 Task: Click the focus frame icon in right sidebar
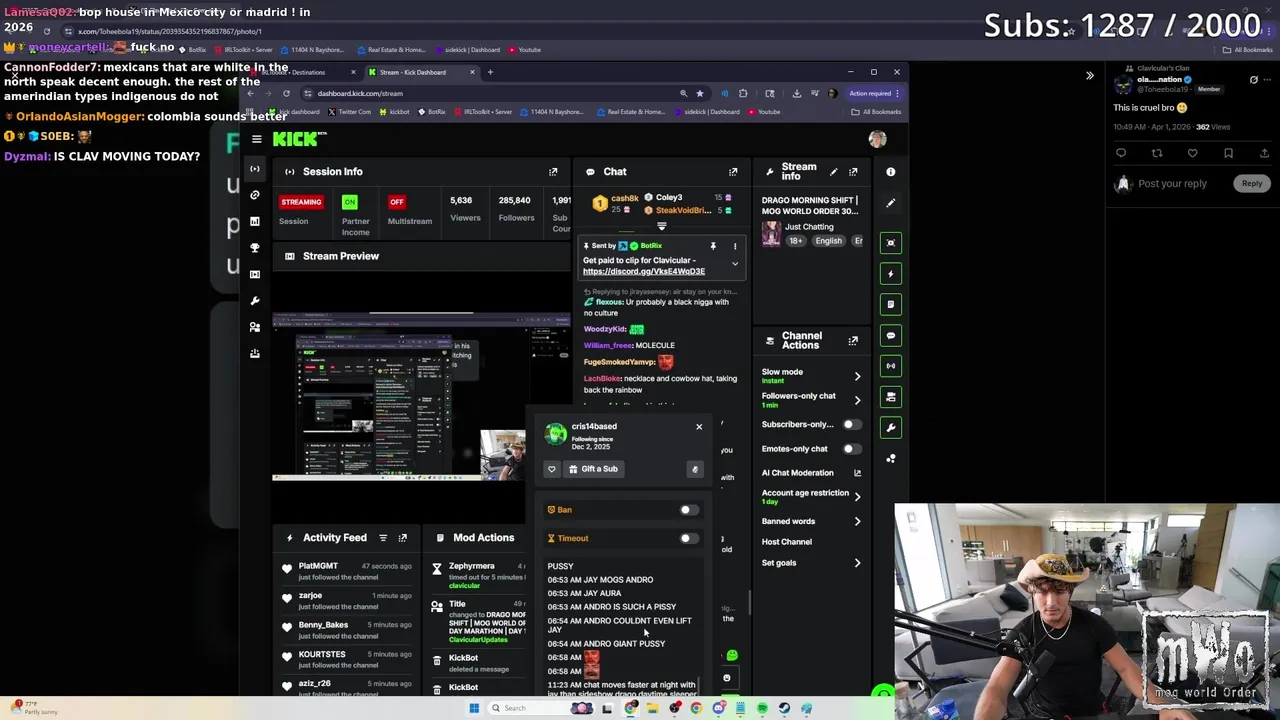click(891, 243)
